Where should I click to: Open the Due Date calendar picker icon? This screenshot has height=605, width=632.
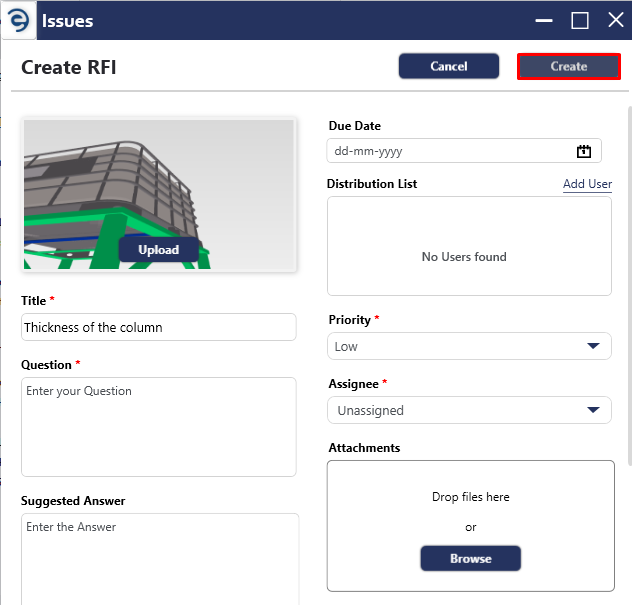583,151
